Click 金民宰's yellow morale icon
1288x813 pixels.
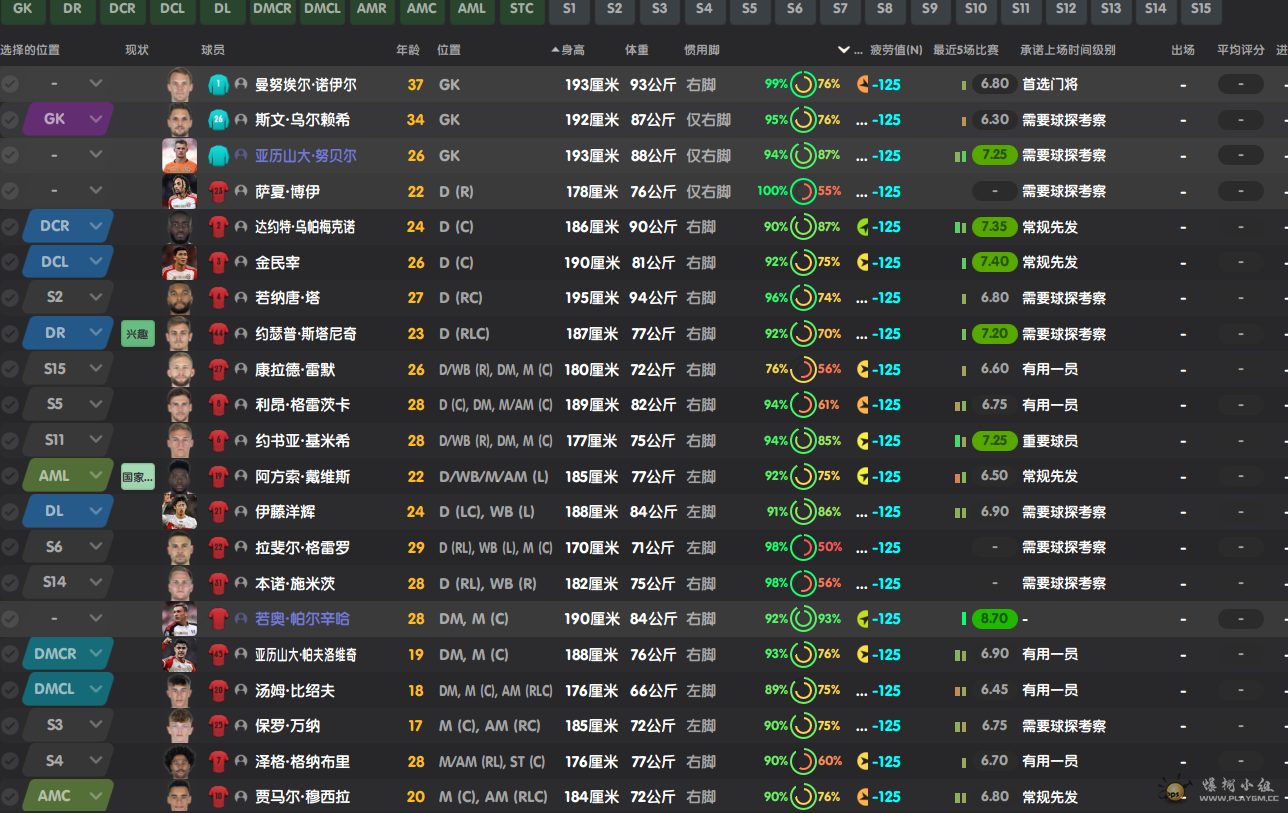[863, 263]
